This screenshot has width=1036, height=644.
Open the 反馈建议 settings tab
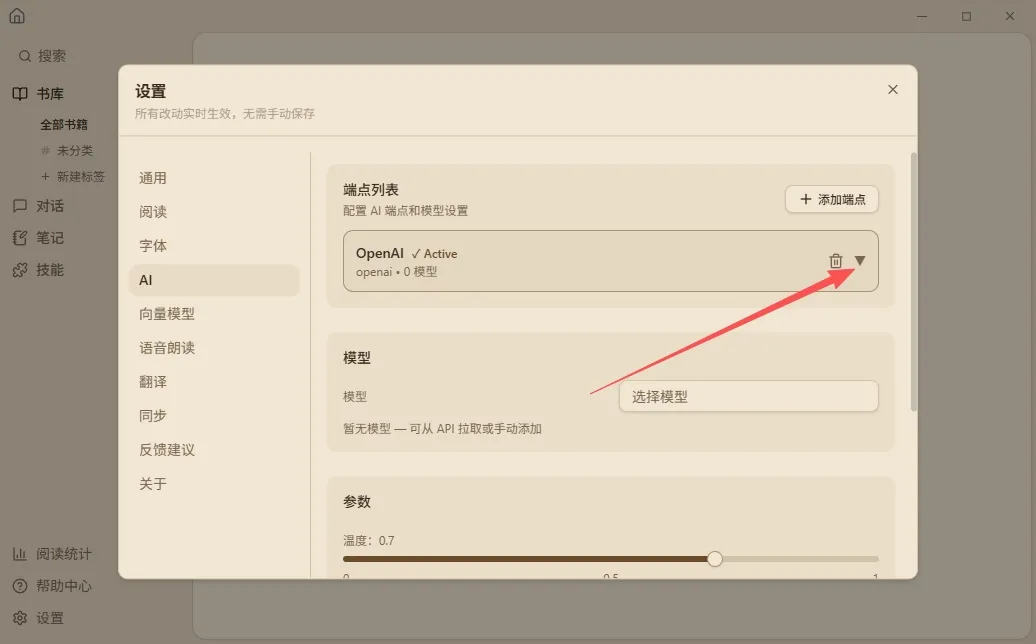pyautogui.click(x=214, y=450)
